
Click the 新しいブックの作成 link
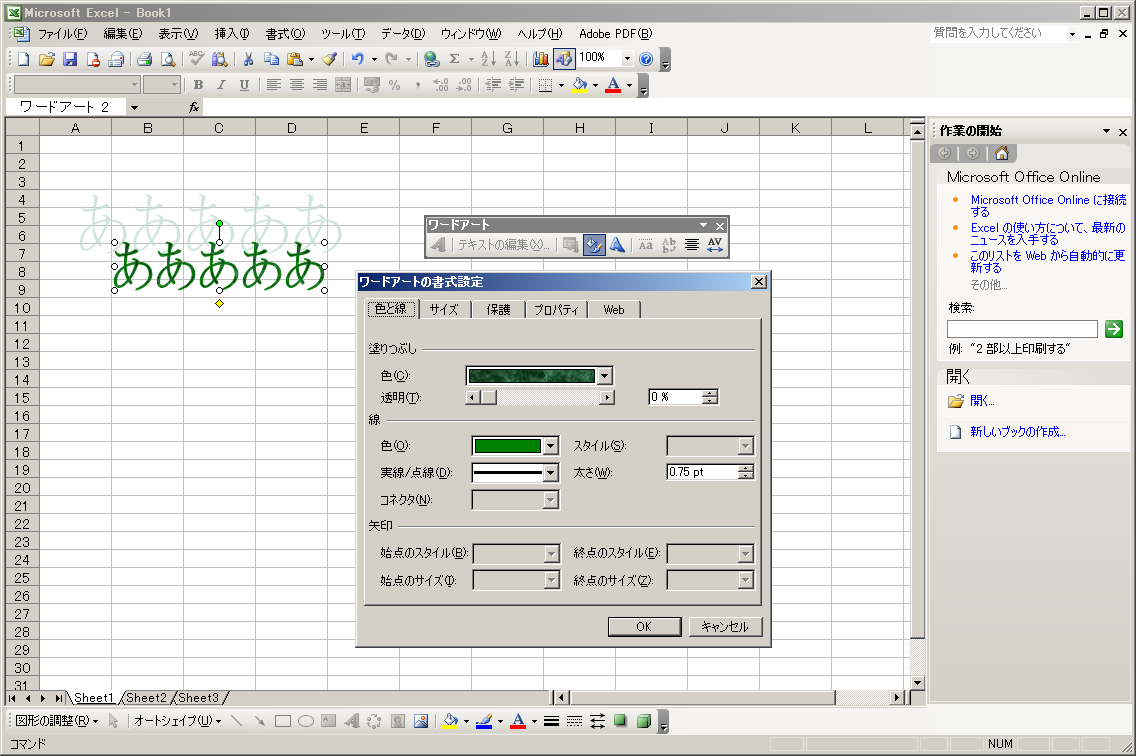coord(1017,432)
